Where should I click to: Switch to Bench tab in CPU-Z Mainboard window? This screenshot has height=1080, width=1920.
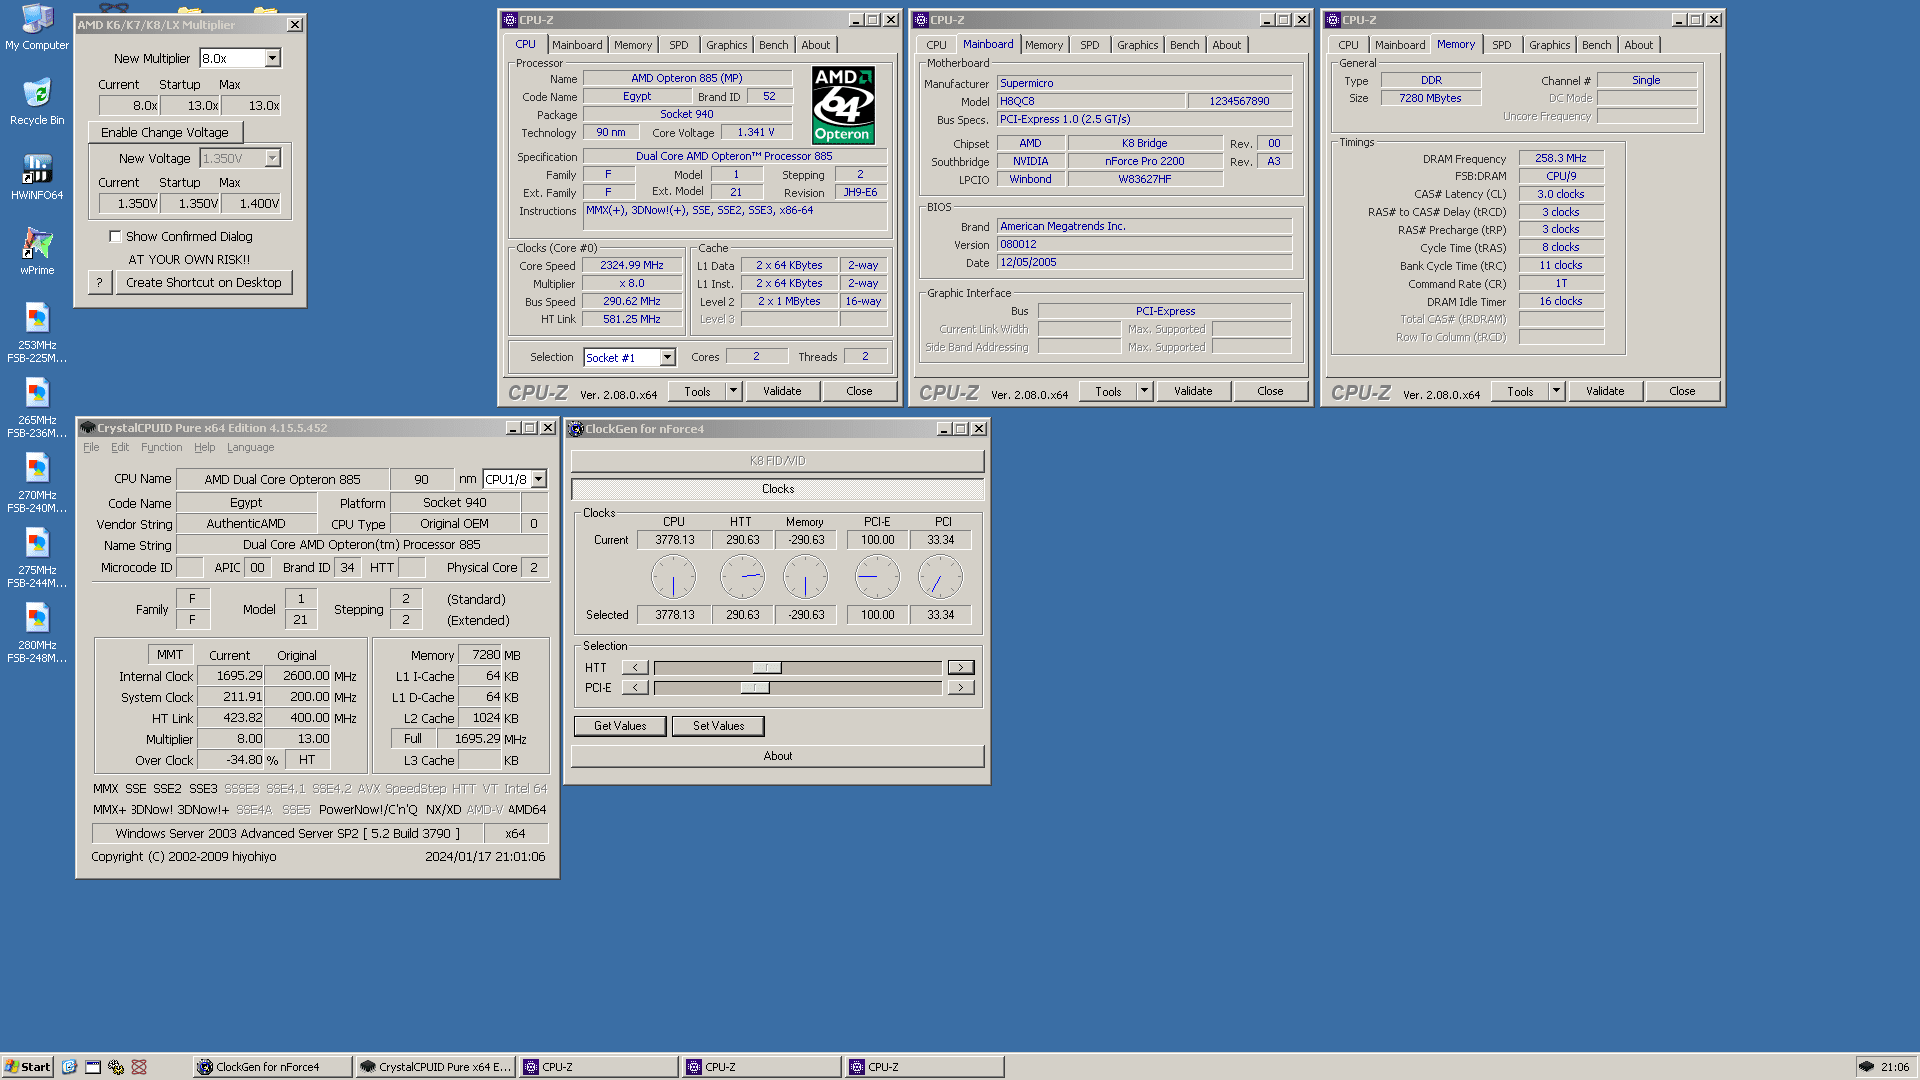1184,45
